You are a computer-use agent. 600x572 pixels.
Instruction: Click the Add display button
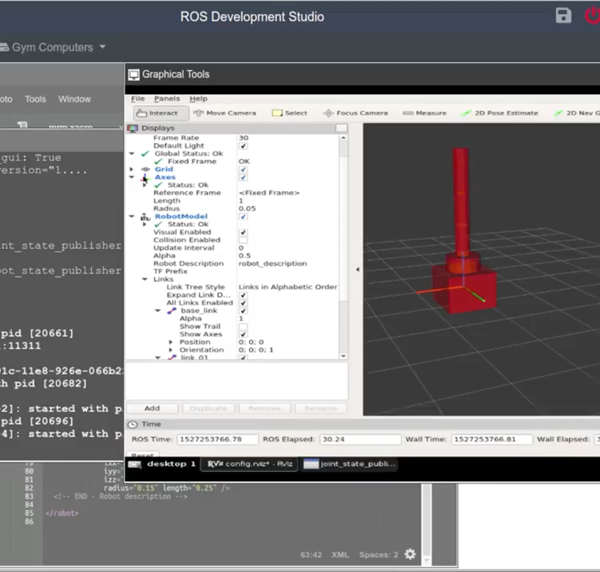tap(152, 408)
